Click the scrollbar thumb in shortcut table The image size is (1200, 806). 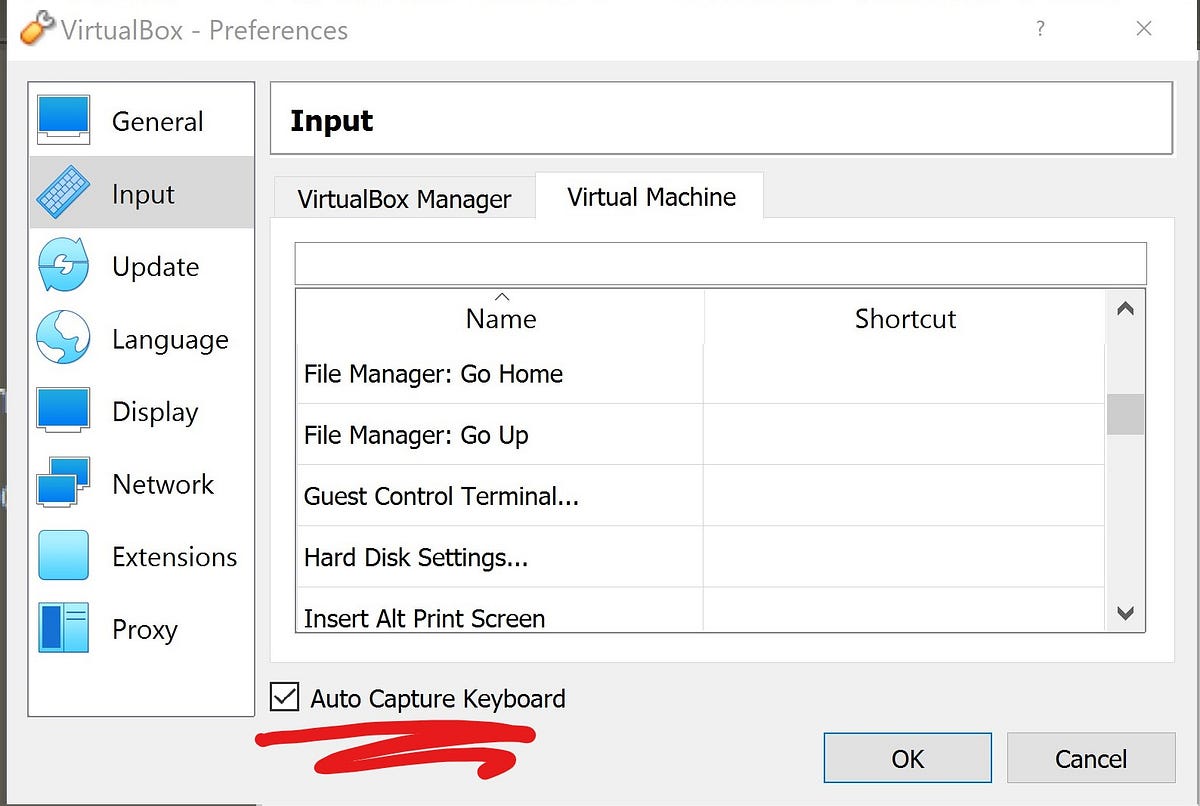(x=1125, y=414)
